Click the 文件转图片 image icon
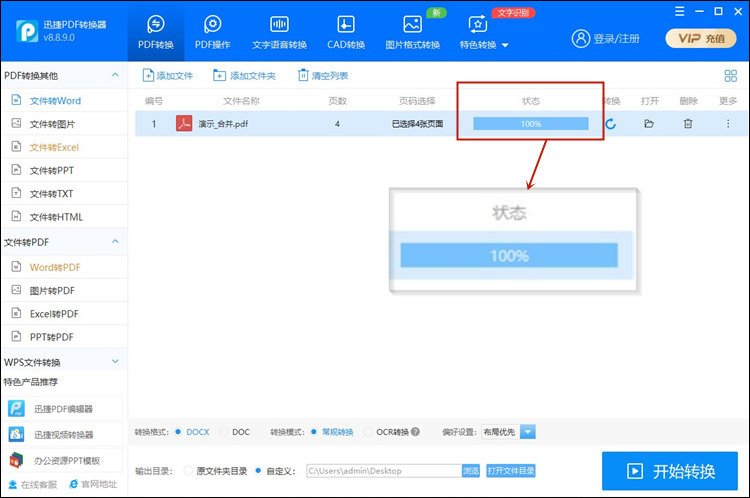Viewport: 750px width, 498px height. [16, 123]
